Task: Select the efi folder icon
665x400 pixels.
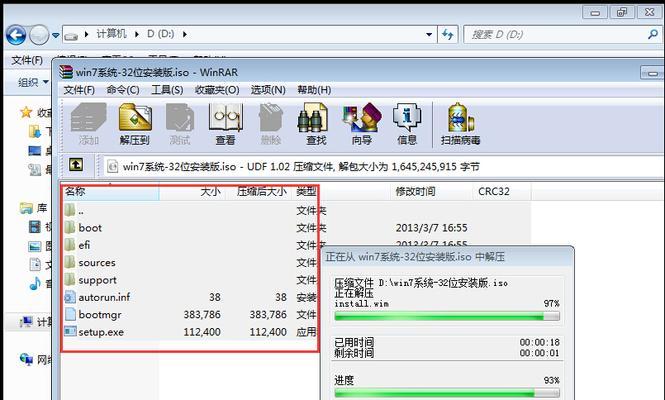Action: pyautogui.click(x=70, y=244)
